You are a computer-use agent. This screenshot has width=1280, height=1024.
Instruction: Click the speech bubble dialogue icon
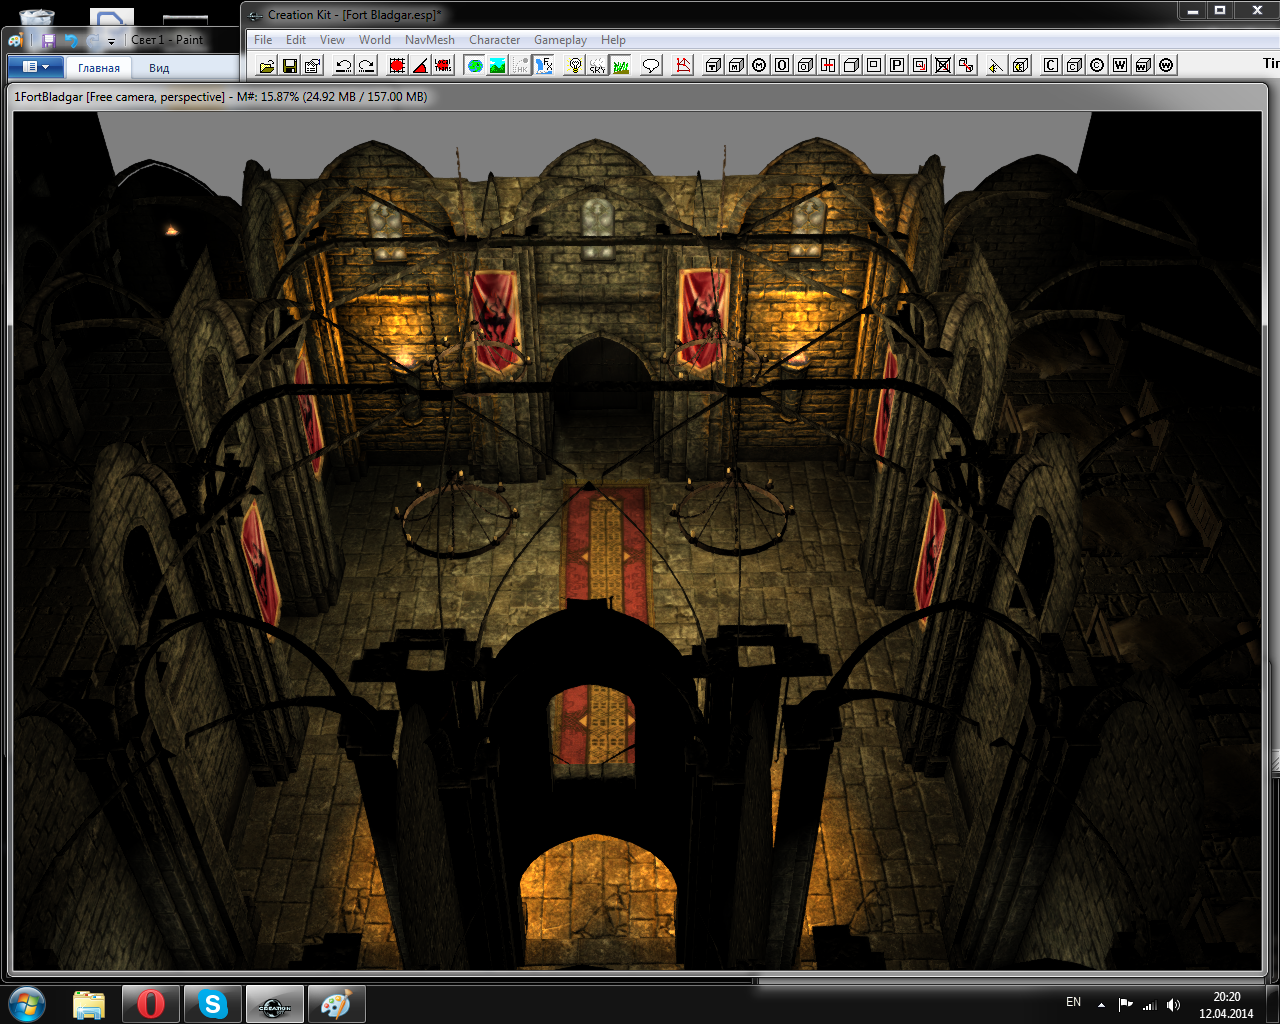651,66
